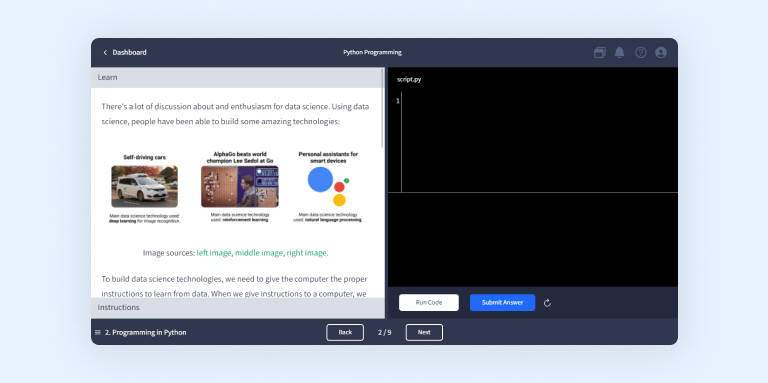Click the black output console area
The width and height of the screenshot is (768, 383).
[533, 239]
